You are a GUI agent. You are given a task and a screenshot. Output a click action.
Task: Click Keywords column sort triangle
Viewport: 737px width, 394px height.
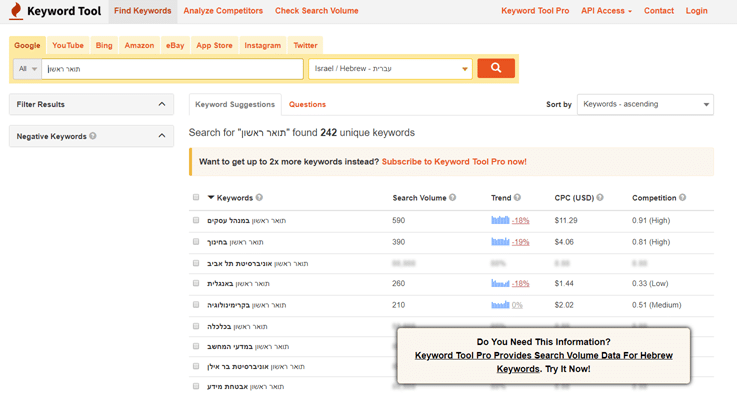click(211, 197)
